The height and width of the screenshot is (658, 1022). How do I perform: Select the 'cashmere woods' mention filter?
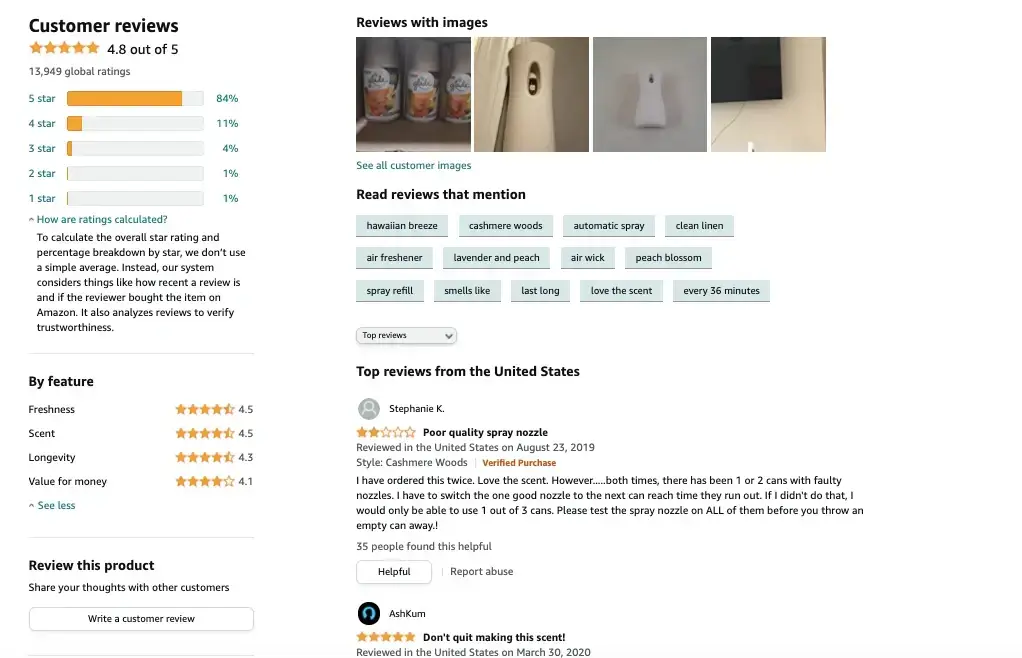(506, 225)
